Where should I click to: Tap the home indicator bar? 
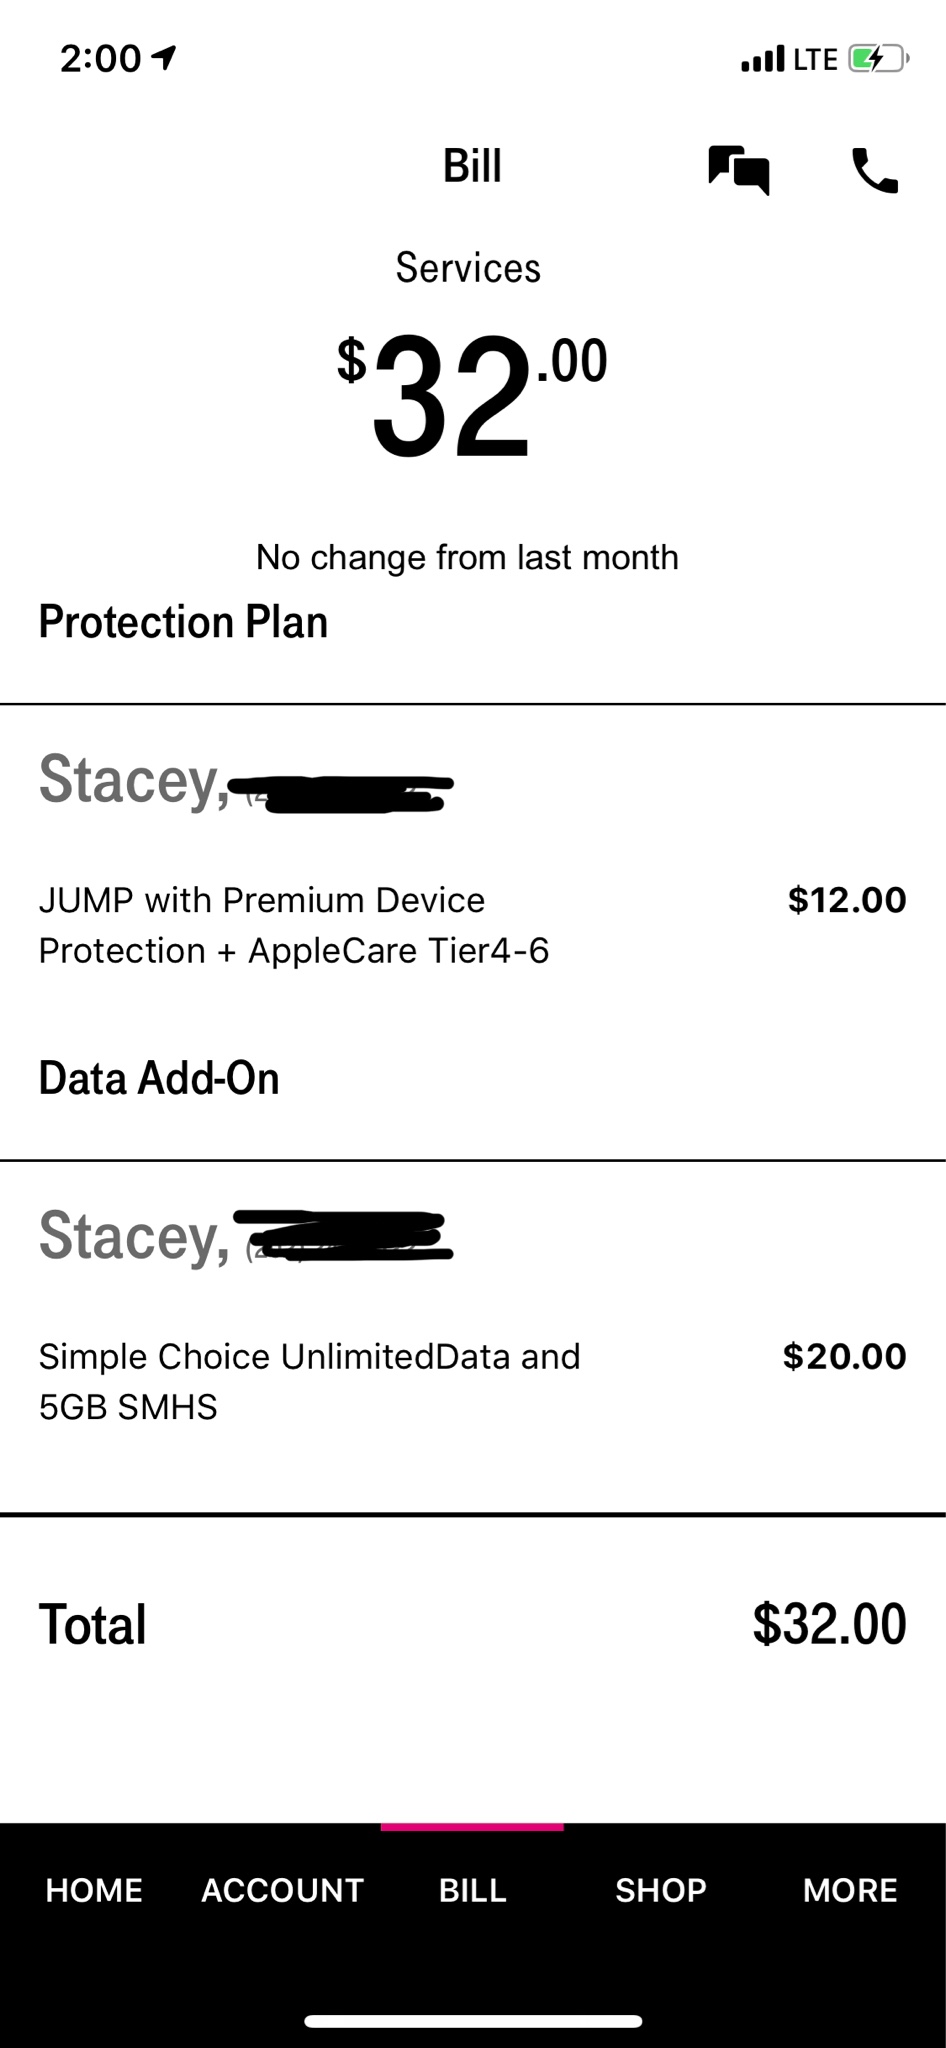coord(473,2021)
